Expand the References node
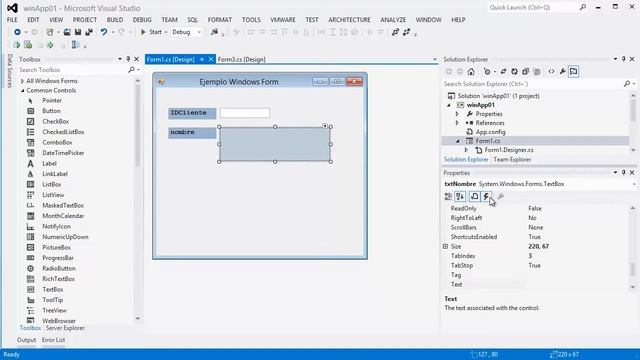This screenshot has width=640, height=360. [x=457, y=123]
